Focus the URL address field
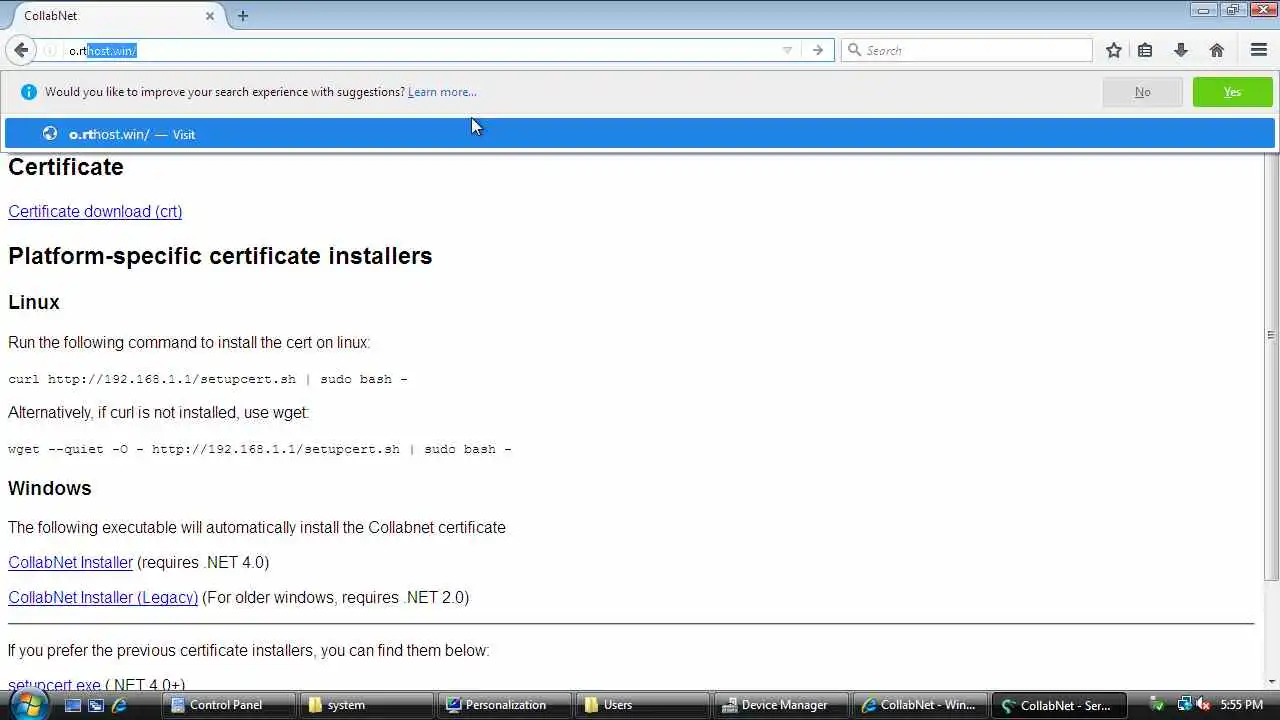The width and height of the screenshot is (1280, 720). click(420, 50)
